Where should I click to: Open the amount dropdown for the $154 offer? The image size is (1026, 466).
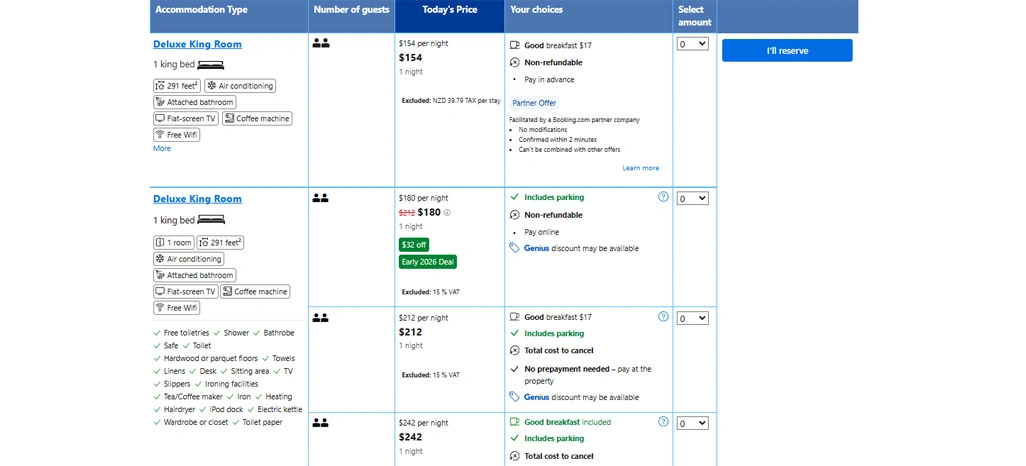pyautogui.click(x=692, y=44)
